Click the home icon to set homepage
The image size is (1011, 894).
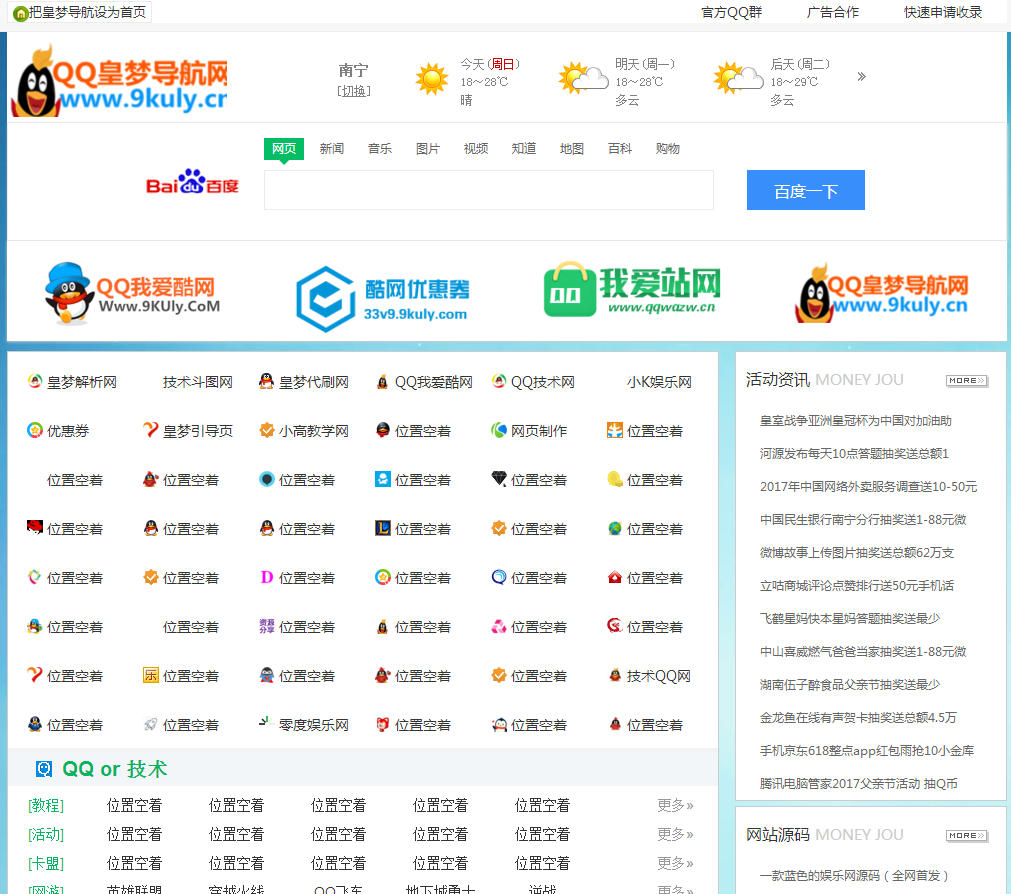tap(20, 13)
